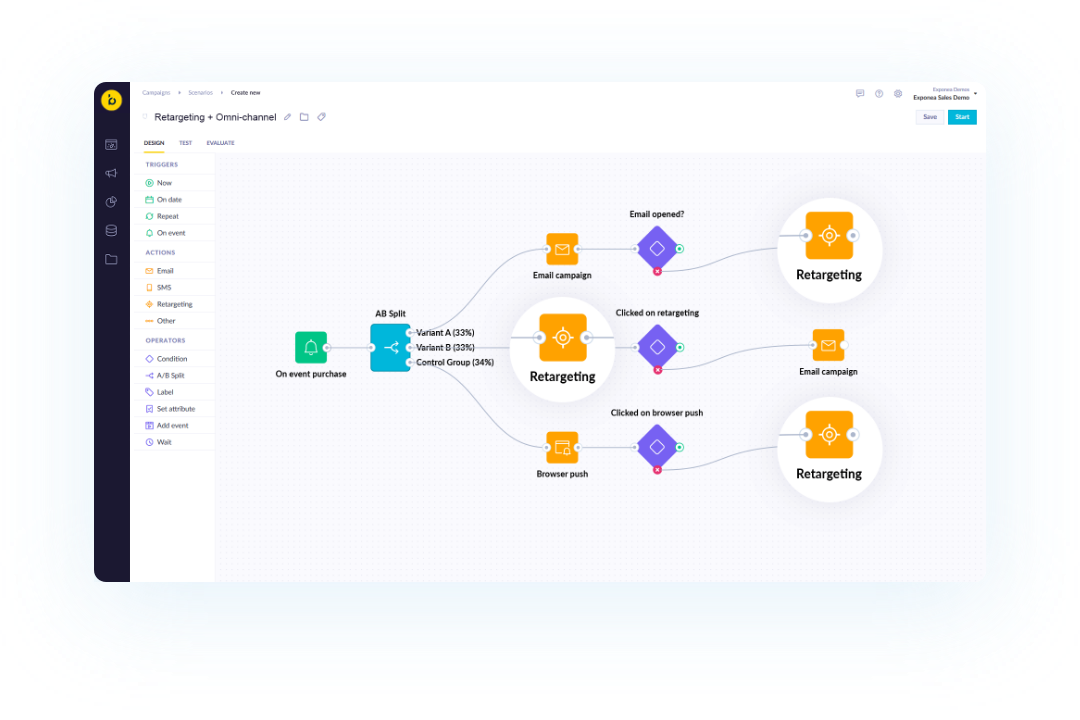Open the chat messages icon in header
The image size is (1080, 720).
[x=860, y=94]
